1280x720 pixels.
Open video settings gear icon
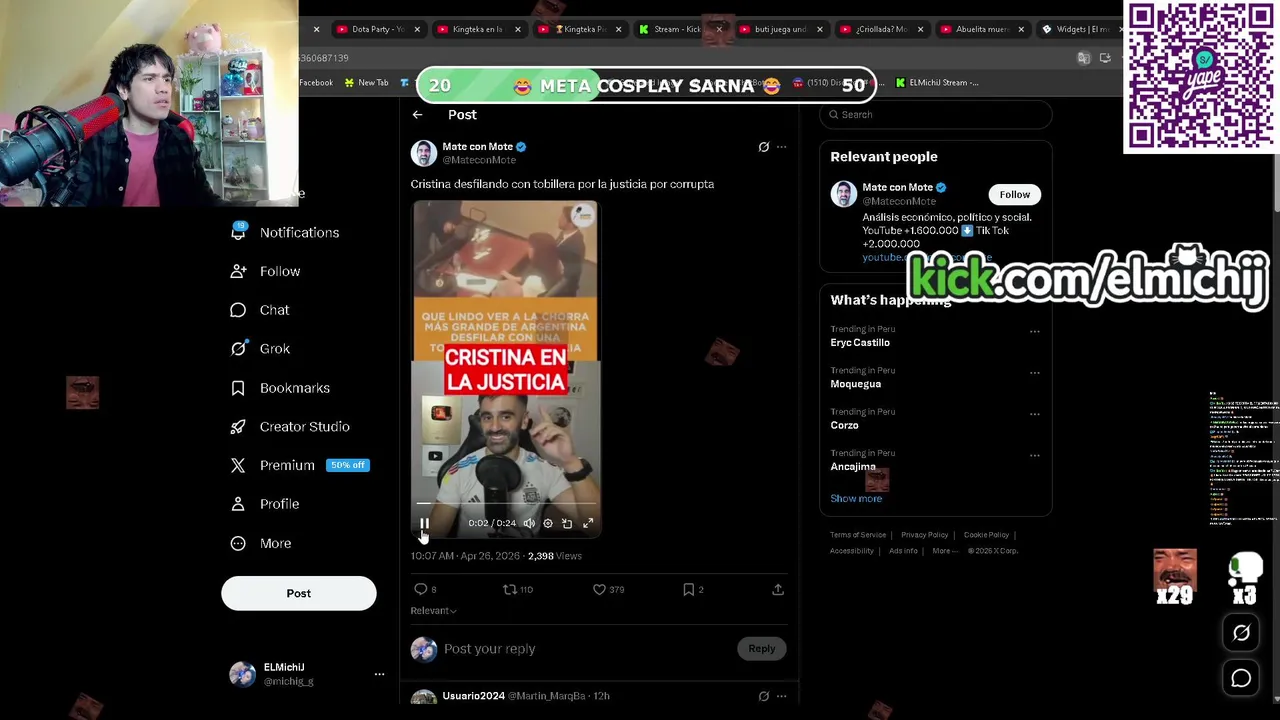[x=547, y=523]
